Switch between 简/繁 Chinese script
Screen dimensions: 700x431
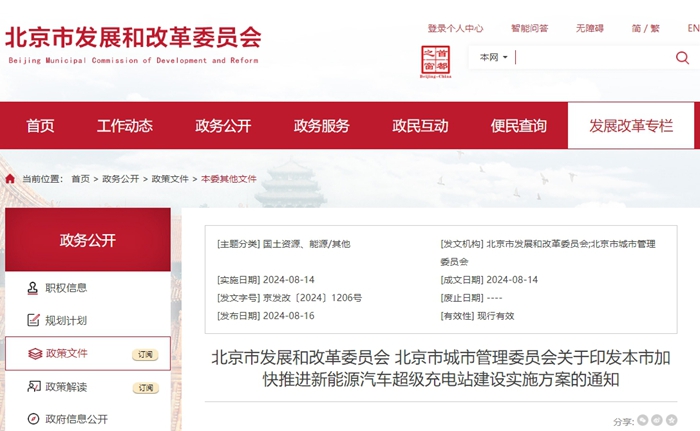click(x=645, y=29)
